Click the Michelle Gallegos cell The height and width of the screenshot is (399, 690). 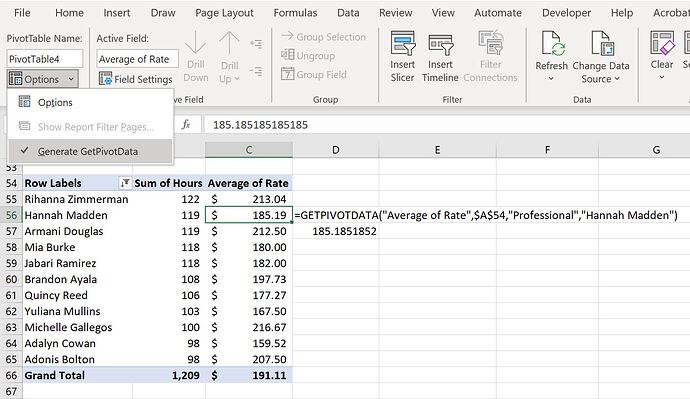coord(77,327)
